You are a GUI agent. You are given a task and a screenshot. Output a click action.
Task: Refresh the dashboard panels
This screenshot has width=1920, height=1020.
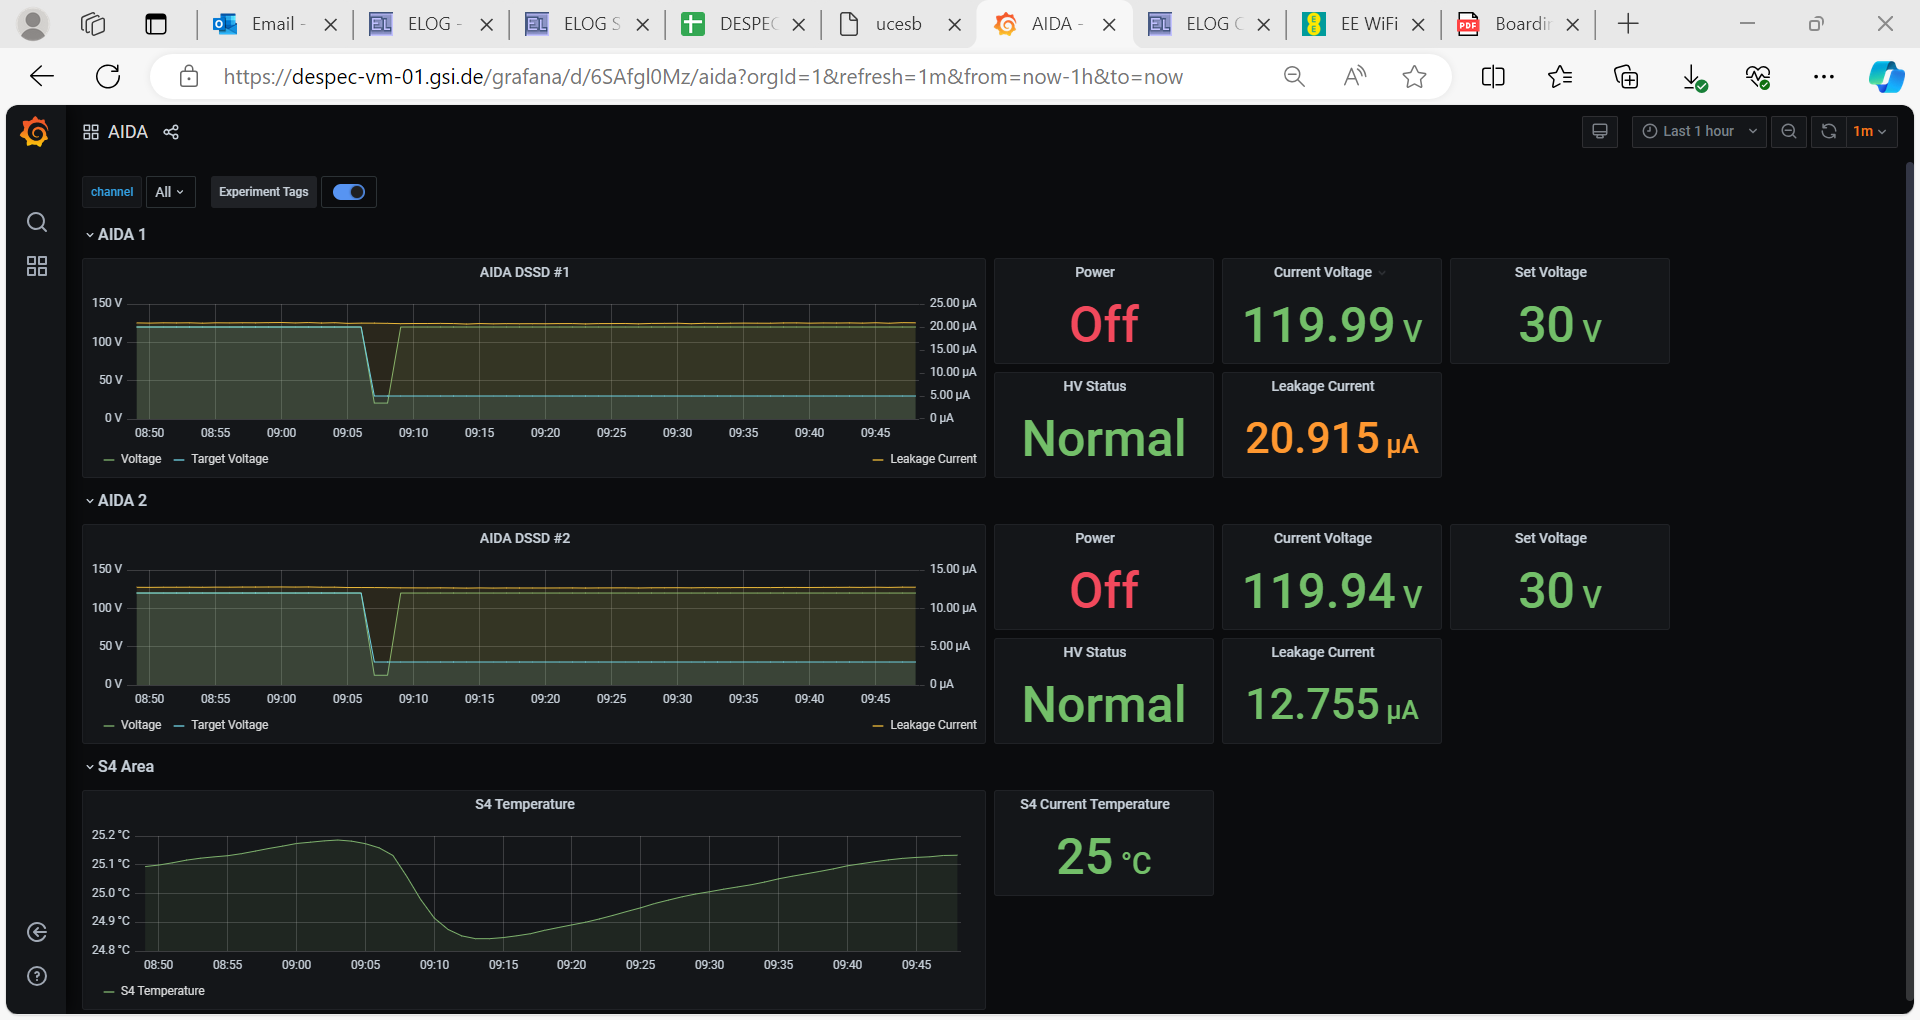coord(1828,131)
